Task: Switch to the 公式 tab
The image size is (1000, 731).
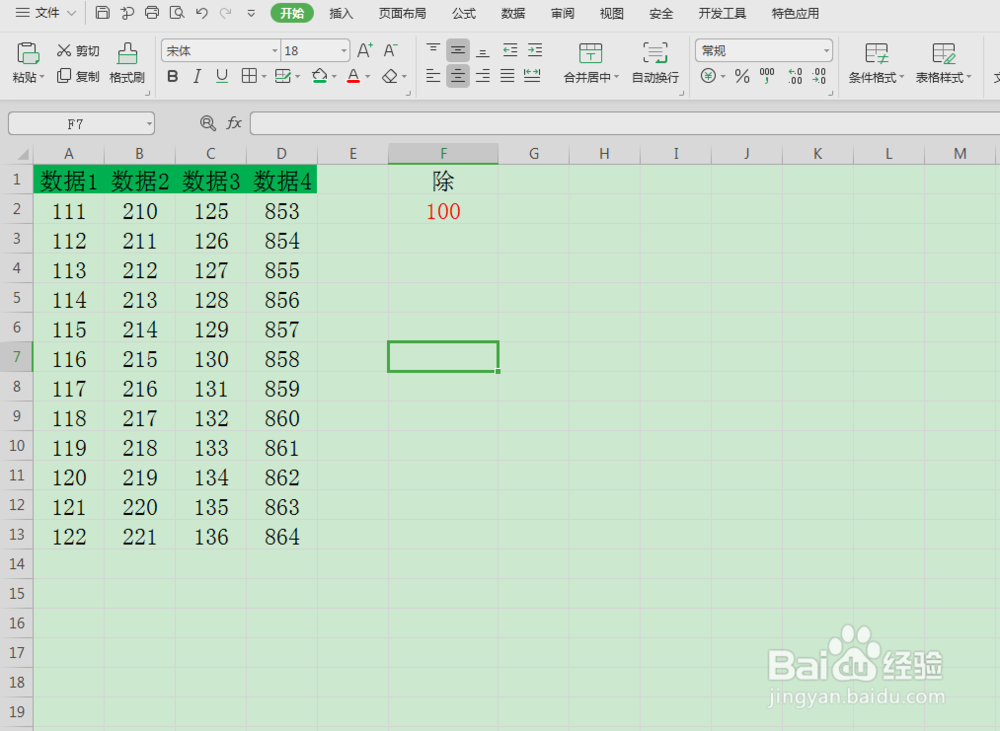Action: coord(464,13)
